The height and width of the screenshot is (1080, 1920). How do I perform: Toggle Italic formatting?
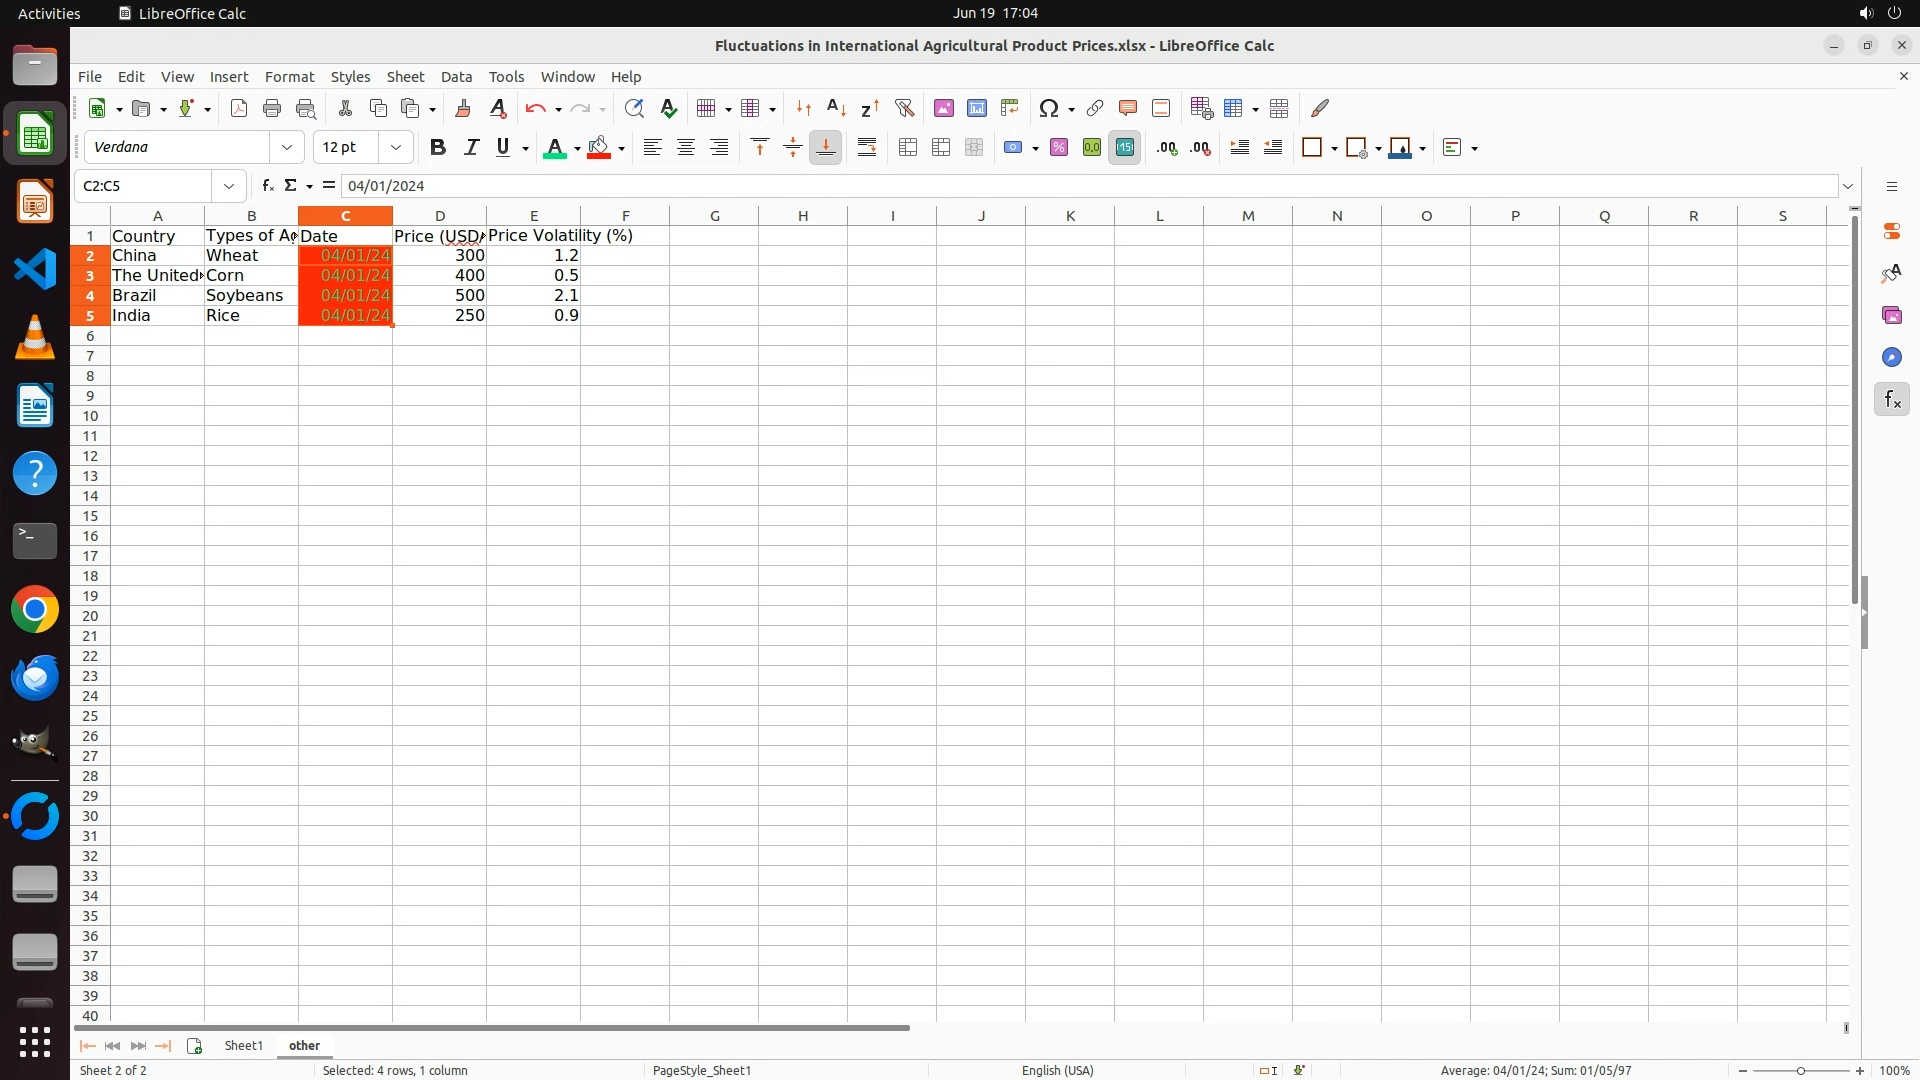(471, 148)
